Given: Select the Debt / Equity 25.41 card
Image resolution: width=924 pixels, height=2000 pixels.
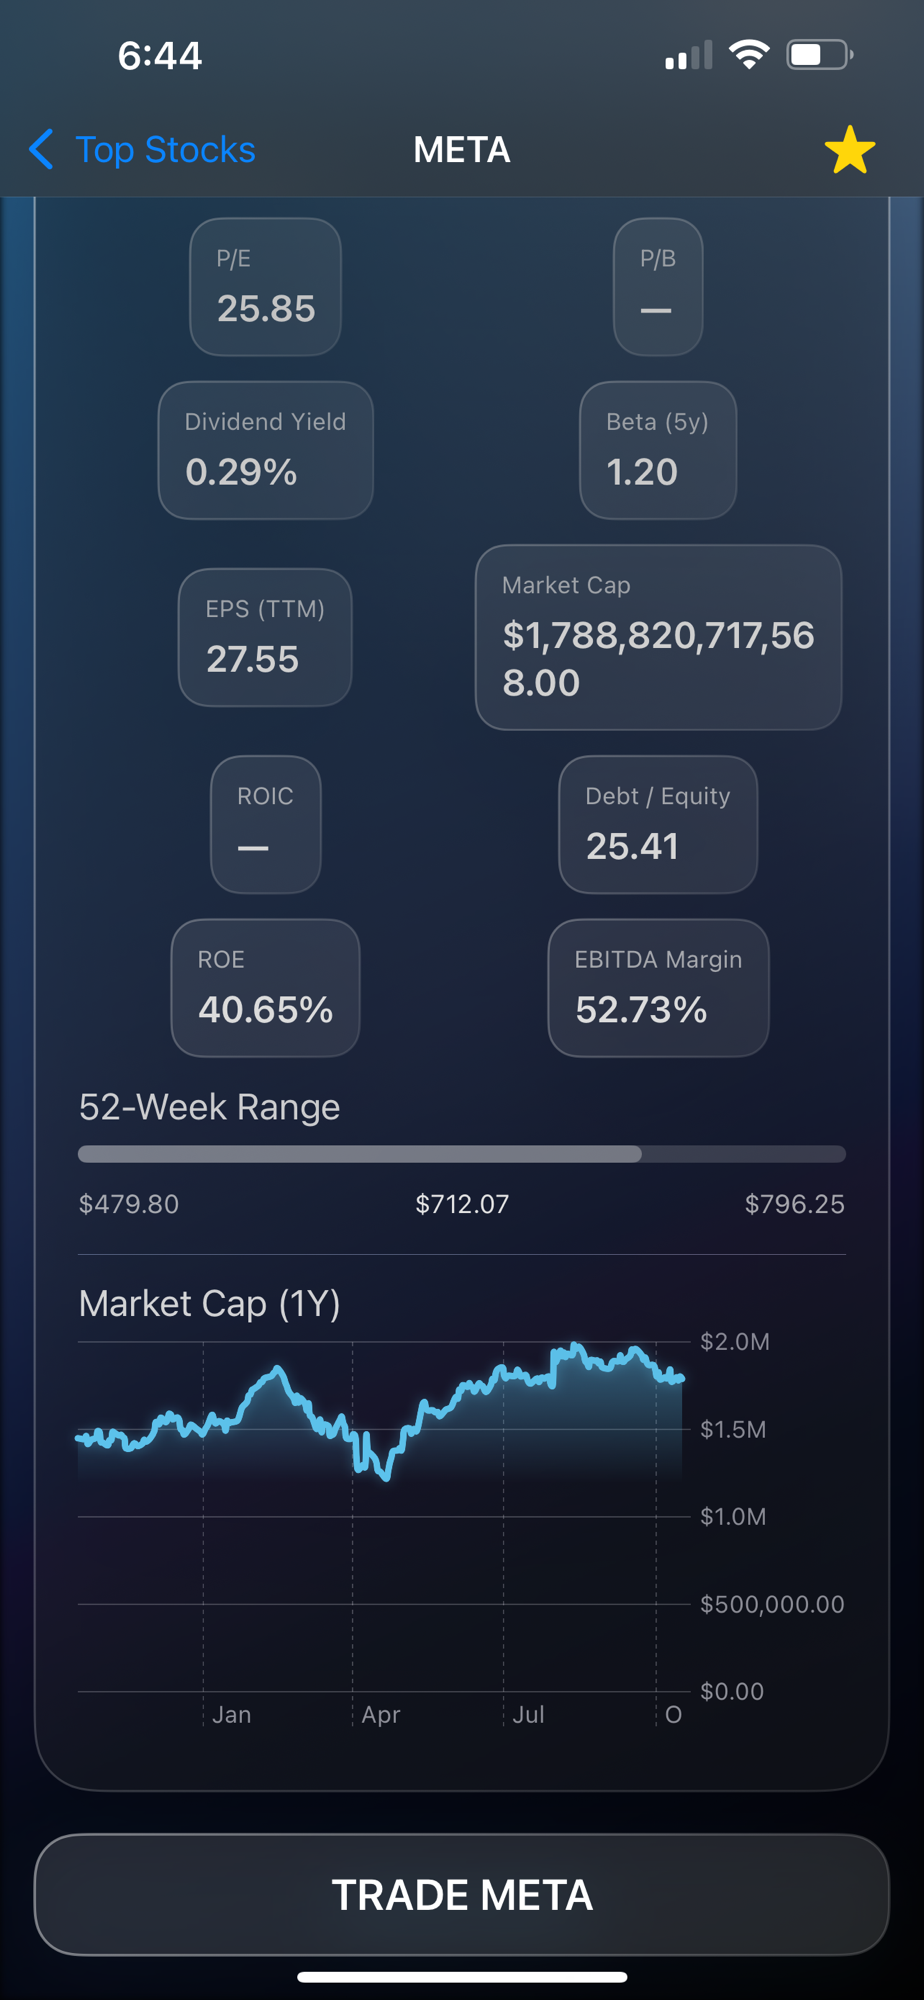Looking at the screenshot, I should coord(657,824).
